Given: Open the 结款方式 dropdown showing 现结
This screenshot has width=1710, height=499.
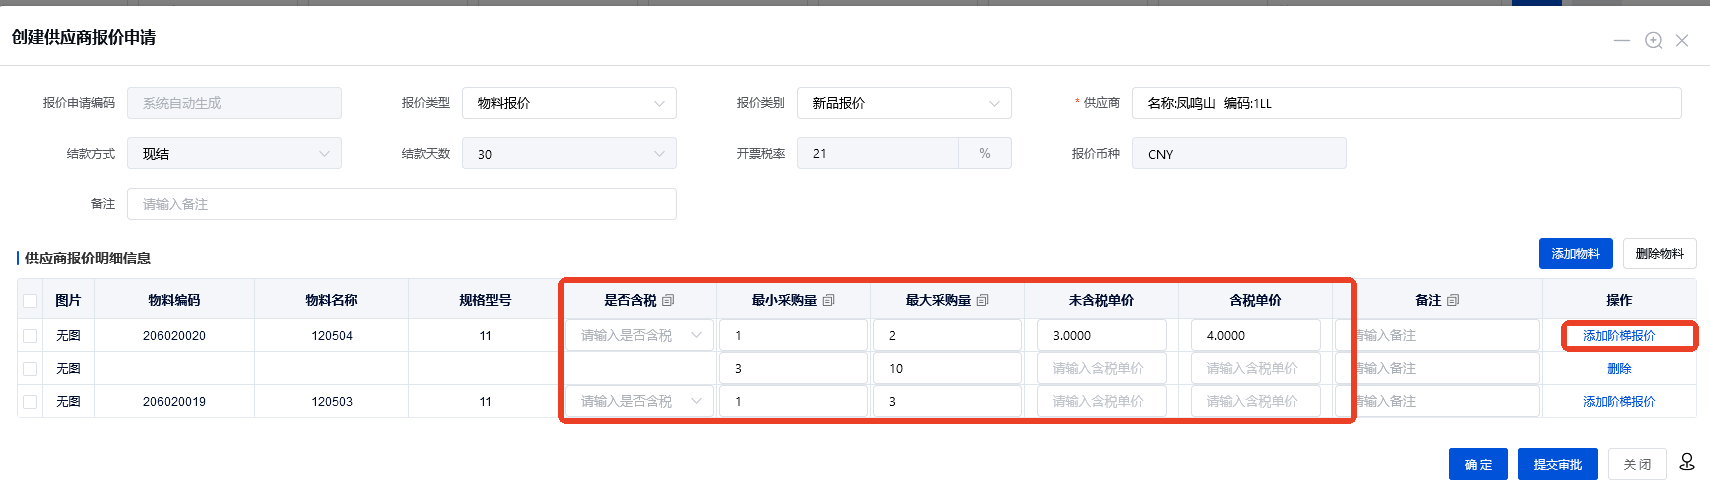Looking at the screenshot, I should pyautogui.click(x=234, y=153).
